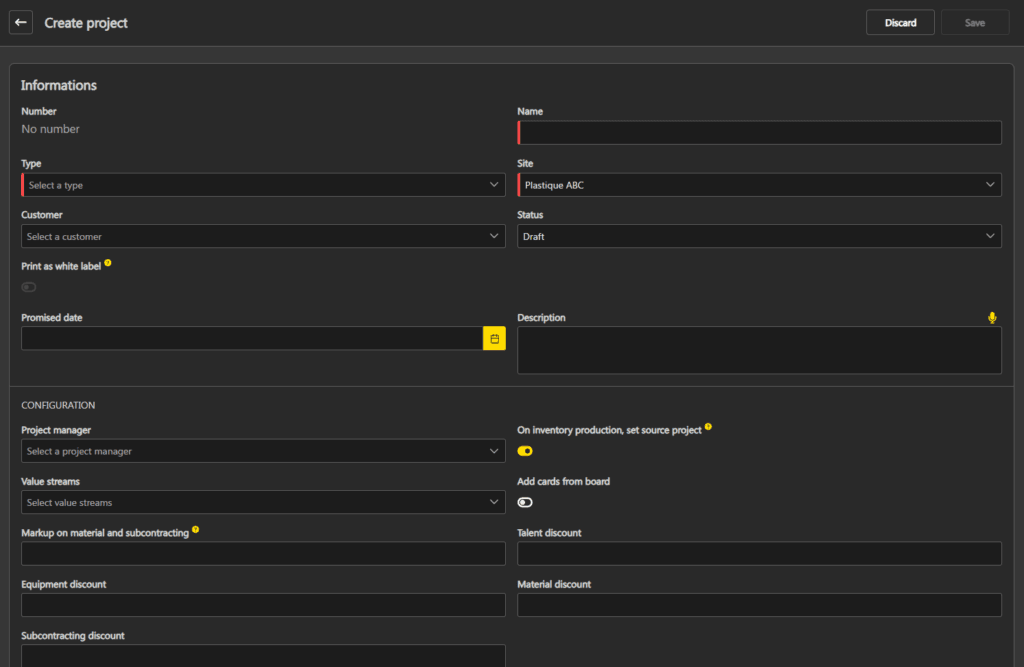
Task: Click the Description microphone icon
Action: pos(992,318)
